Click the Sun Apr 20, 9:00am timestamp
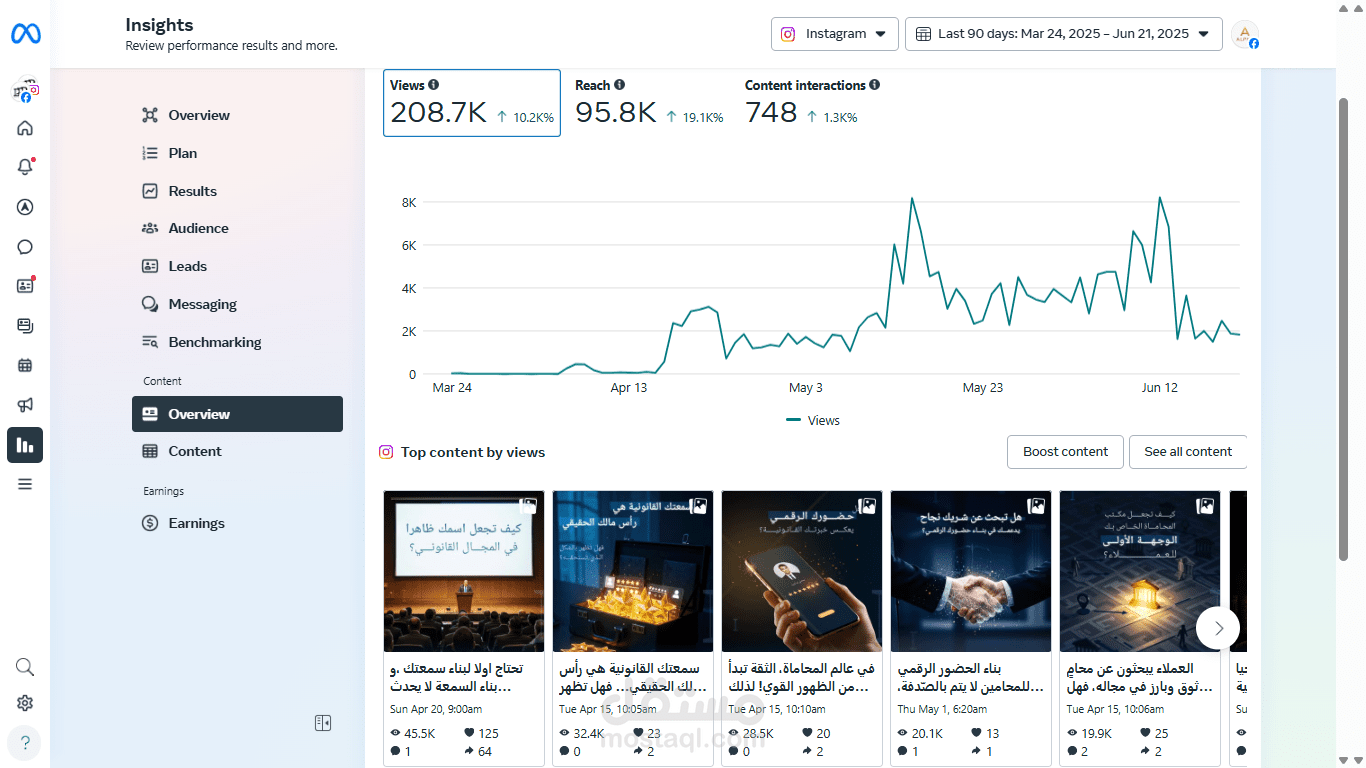Screen dimensions: 1366x768 click(x=436, y=709)
